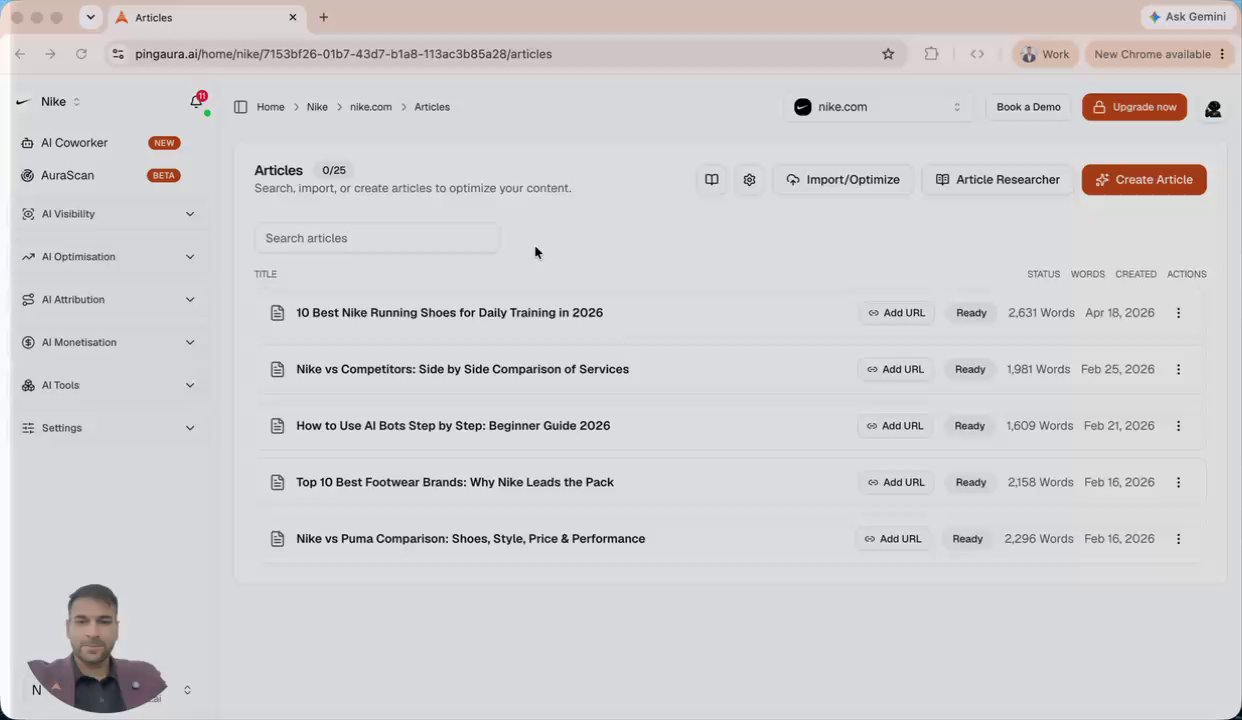
Task: Toggle the sidebar panel icon
Action: (x=240, y=107)
